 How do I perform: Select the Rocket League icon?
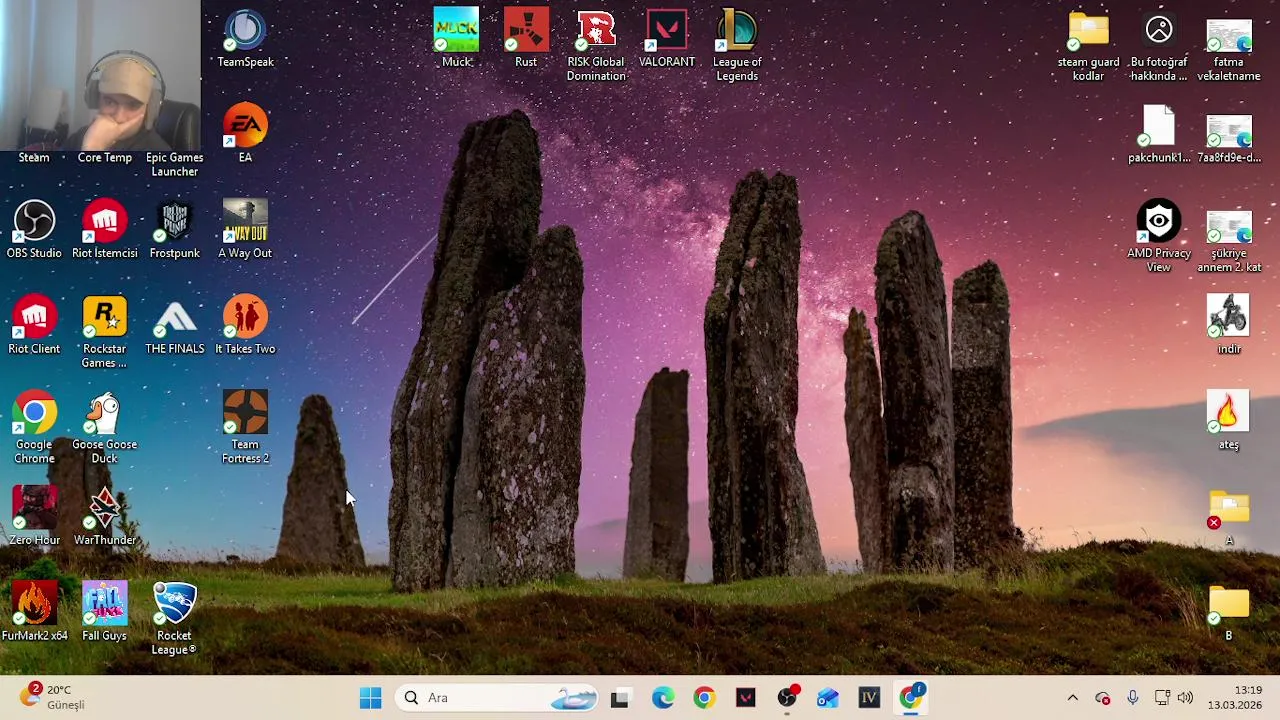[174, 619]
